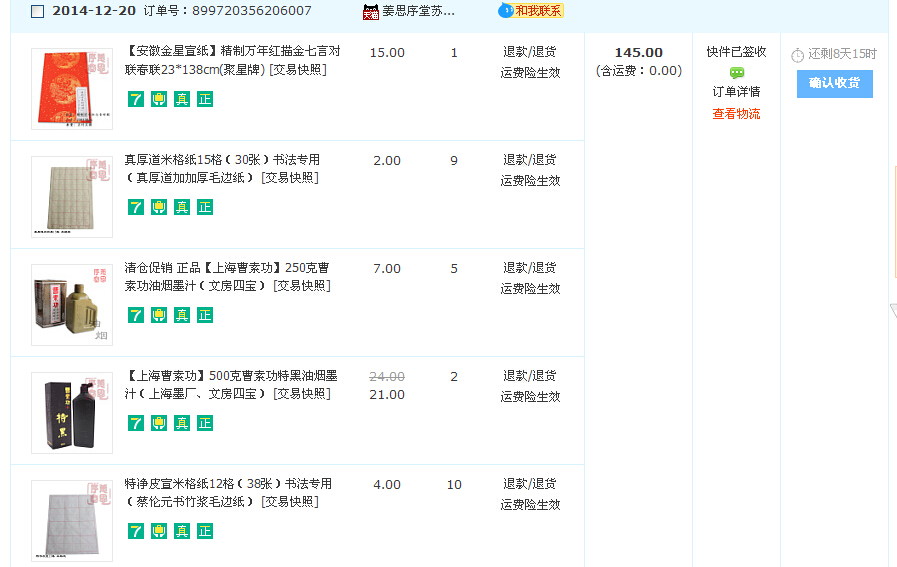Click the Tmall cat icon beside shop name

371,12
